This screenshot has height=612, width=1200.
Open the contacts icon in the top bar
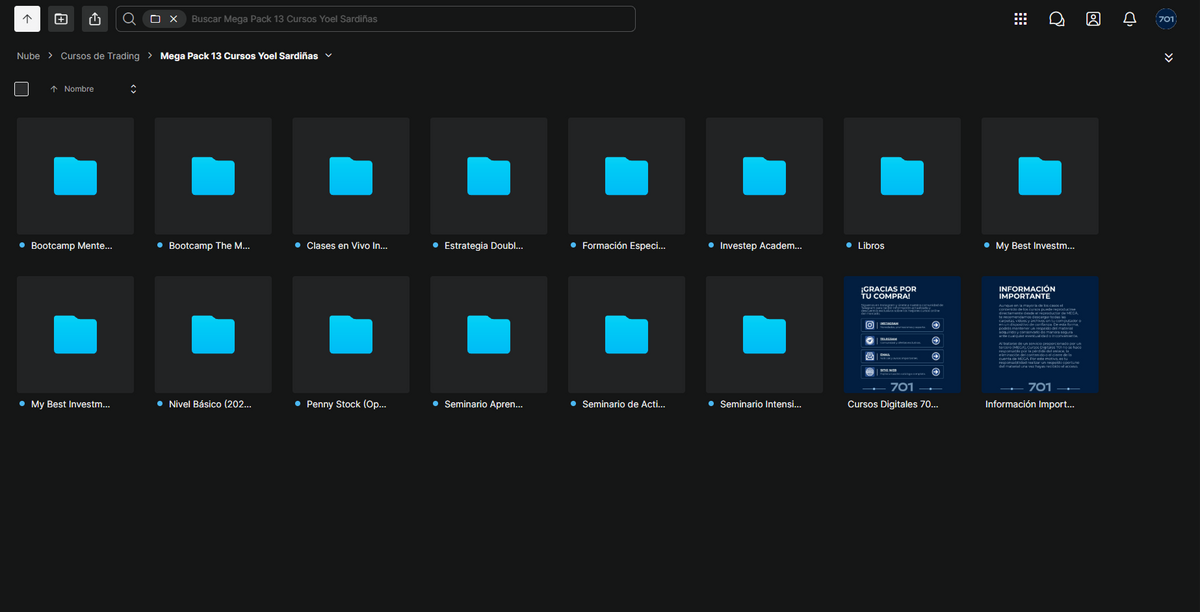pyautogui.click(x=1093, y=19)
